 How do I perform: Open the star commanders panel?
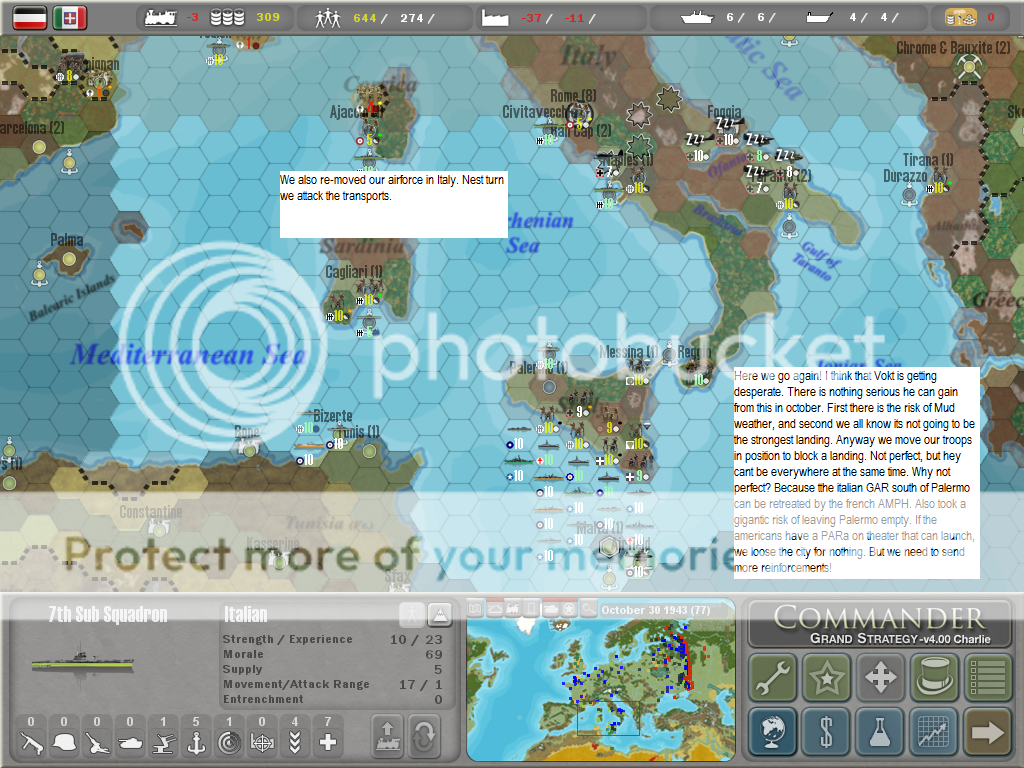(x=826, y=679)
